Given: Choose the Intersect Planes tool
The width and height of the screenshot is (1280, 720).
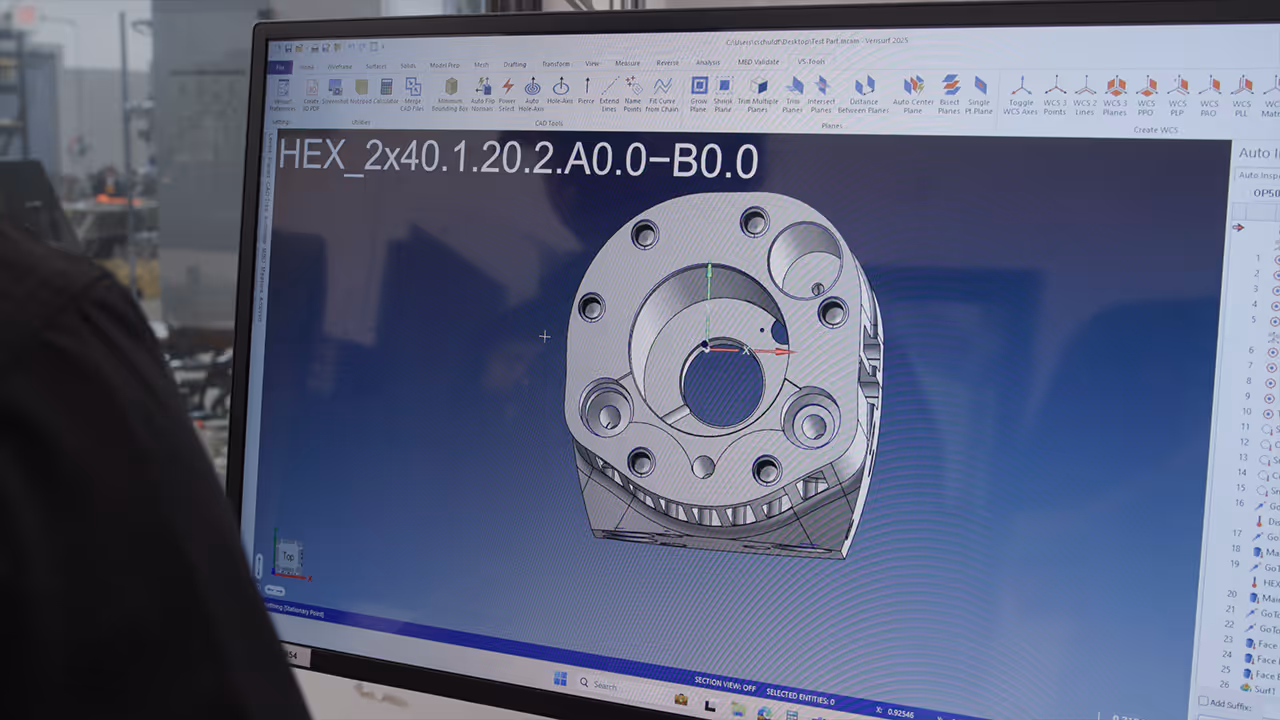Looking at the screenshot, I should pos(821,93).
